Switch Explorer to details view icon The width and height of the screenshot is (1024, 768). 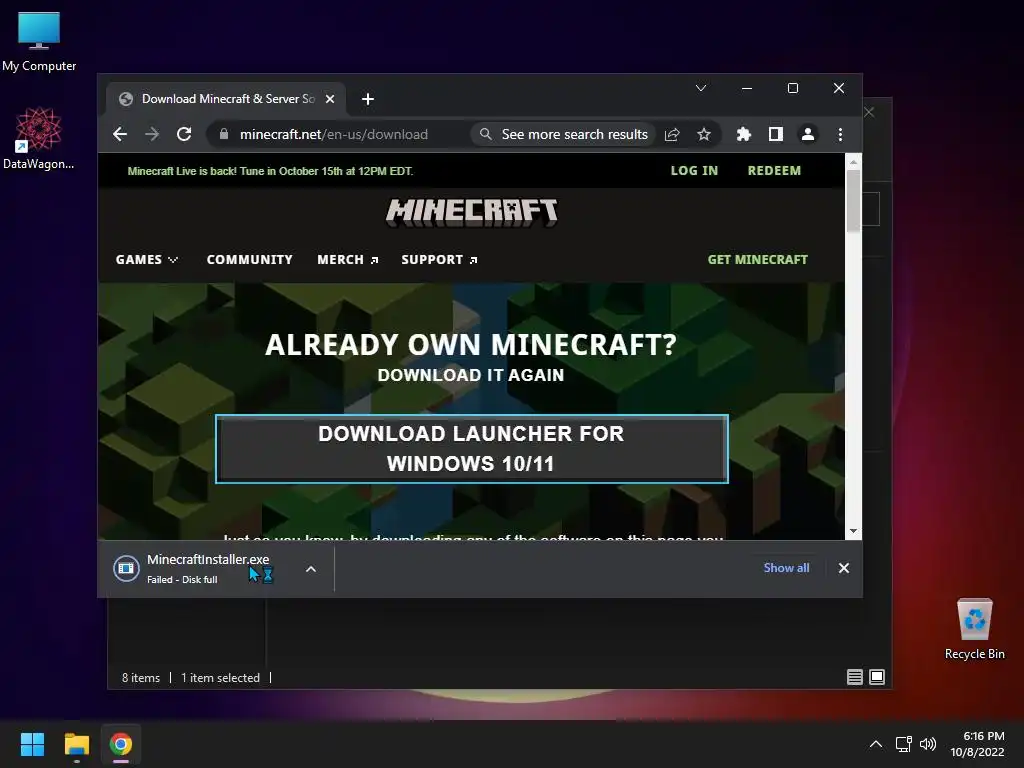(855, 677)
